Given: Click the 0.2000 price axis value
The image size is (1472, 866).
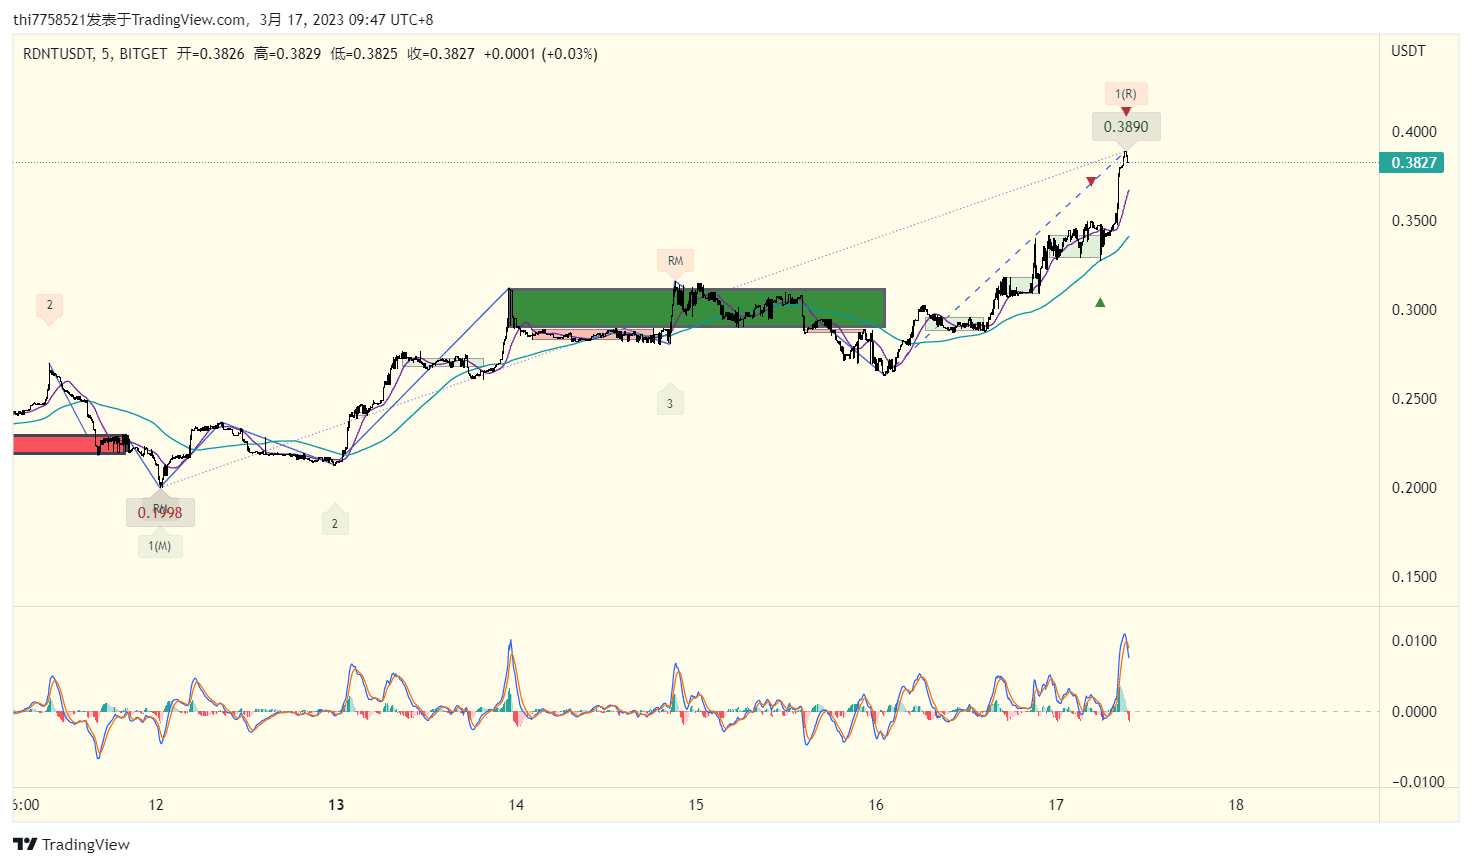Looking at the screenshot, I should pos(1414,488).
